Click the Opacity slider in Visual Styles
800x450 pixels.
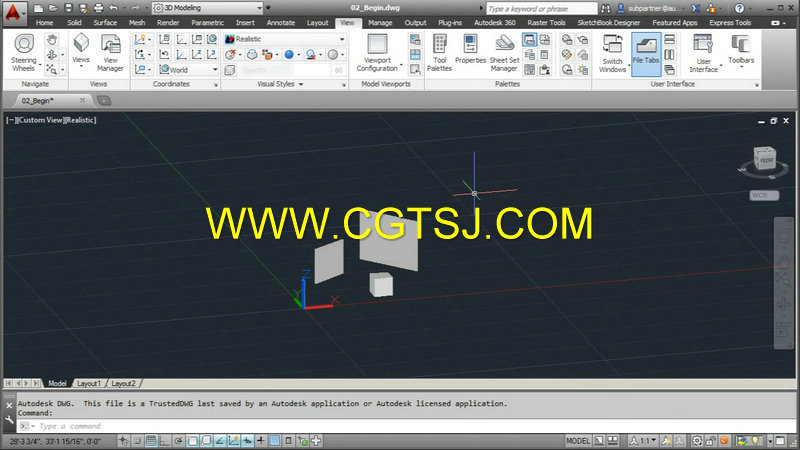click(x=286, y=70)
